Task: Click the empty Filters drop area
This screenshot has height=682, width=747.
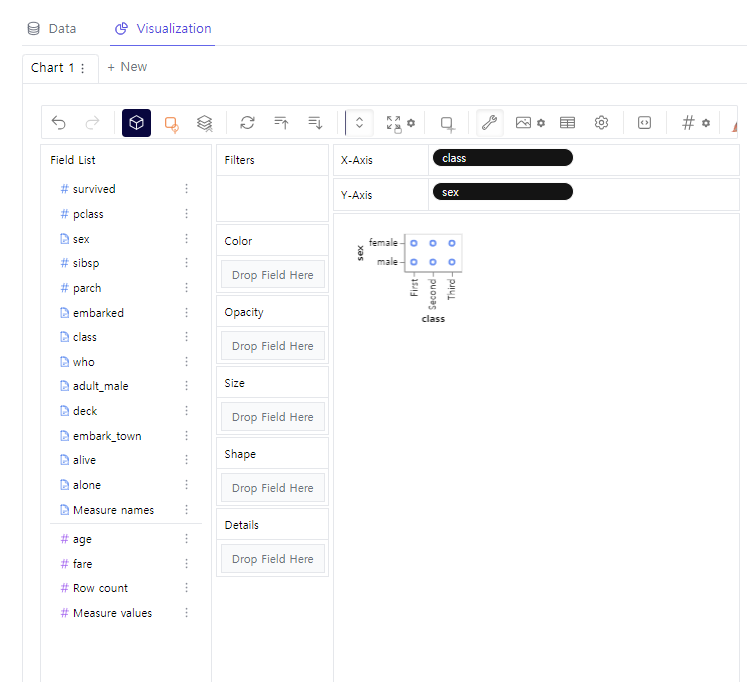Action: 273,198
